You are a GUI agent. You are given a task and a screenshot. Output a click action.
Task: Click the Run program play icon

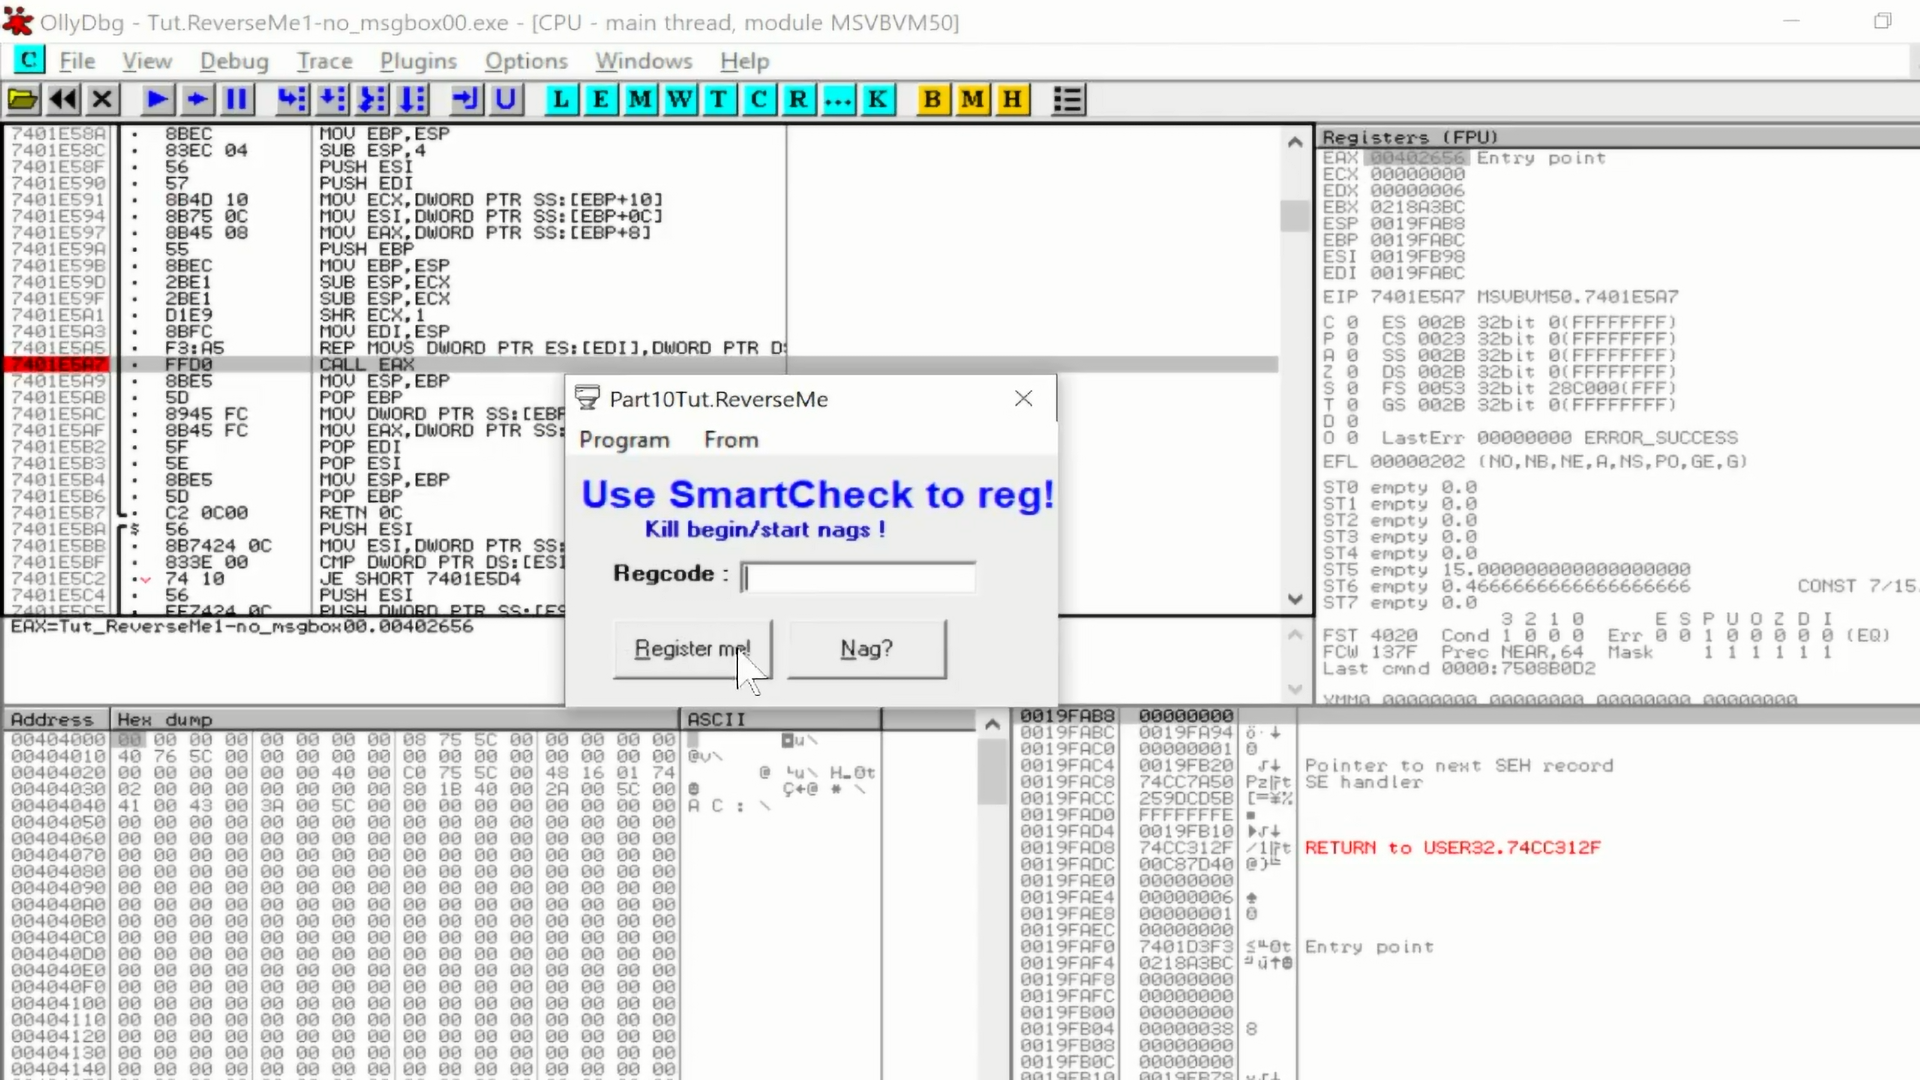[157, 99]
